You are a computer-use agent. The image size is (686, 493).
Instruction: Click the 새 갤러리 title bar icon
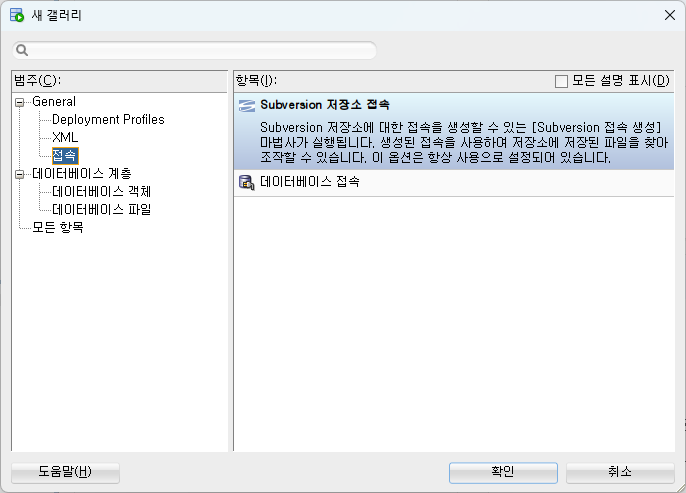(x=17, y=15)
